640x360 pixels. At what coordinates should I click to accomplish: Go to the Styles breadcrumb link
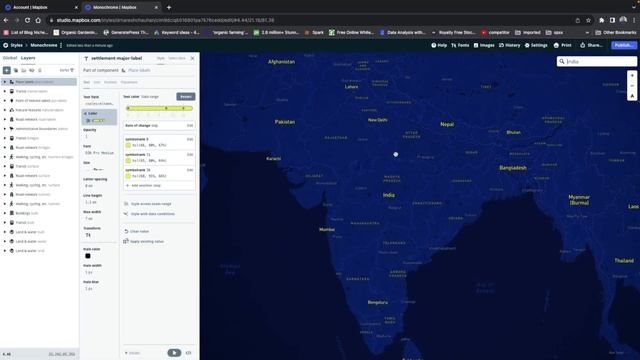16,45
